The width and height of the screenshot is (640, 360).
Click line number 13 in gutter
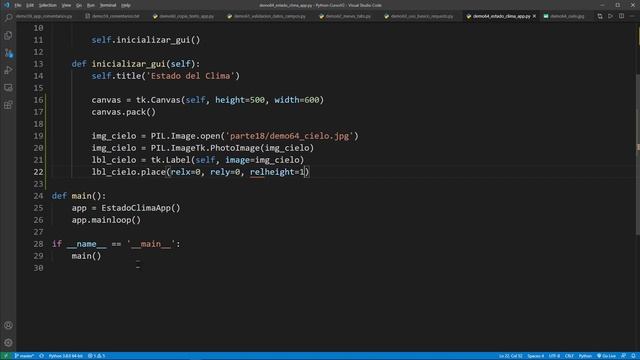38,64
